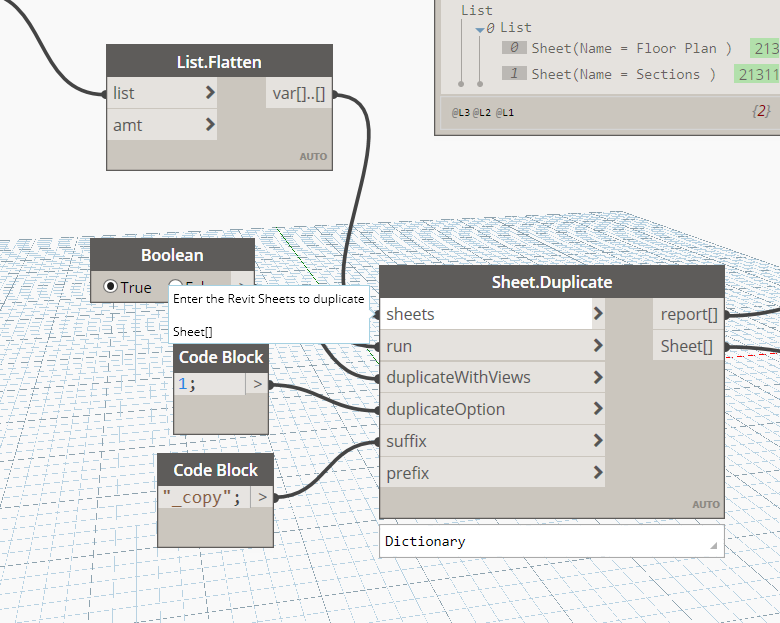Select the var[]..[] output of List.Flatten
The width and height of the screenshot is (780, 623).
click(297, 94)
